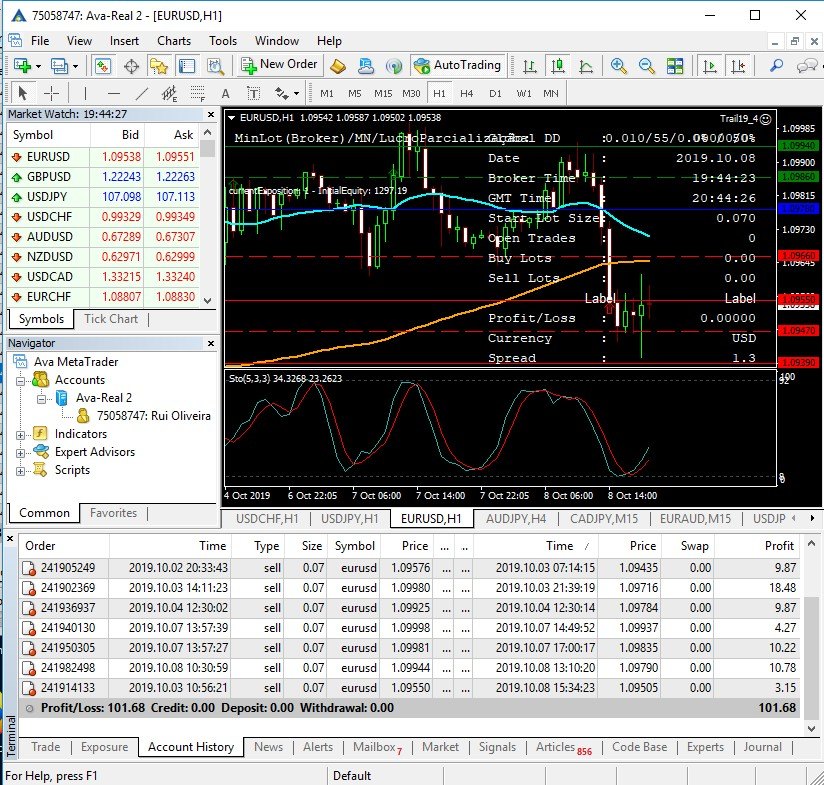
Task: Select the Fibonacci Retracement tool
Action: (x=198, y=94)
